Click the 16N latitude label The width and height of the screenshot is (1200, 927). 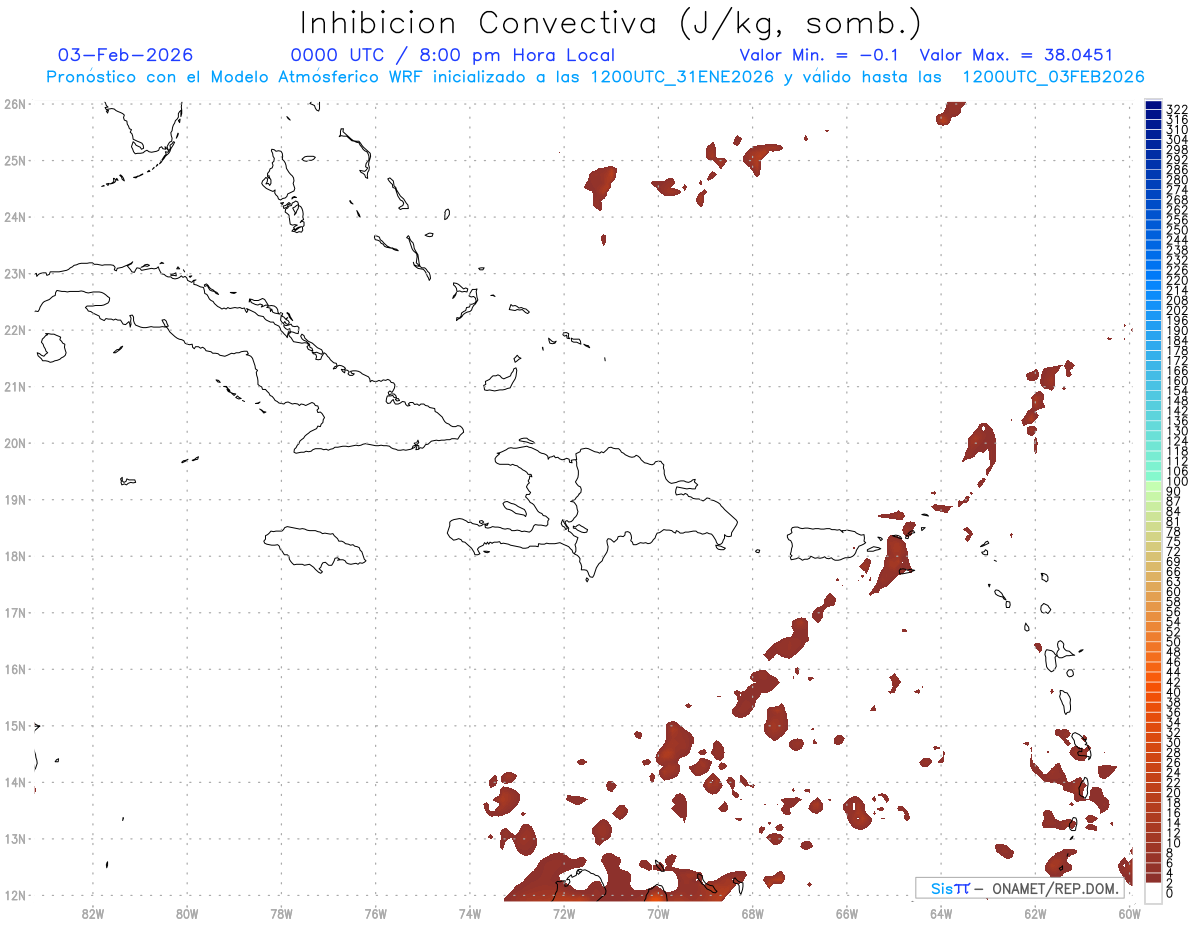point(14,669)
